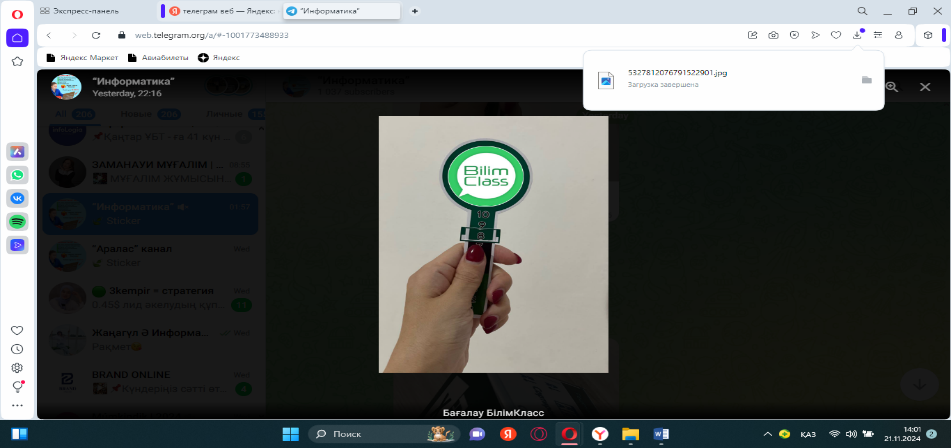
Task: Show downloaded file in folder
Action: tap(867, 80)
